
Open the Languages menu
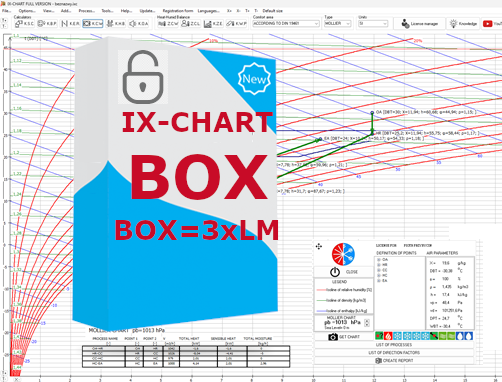coord(209,11)
